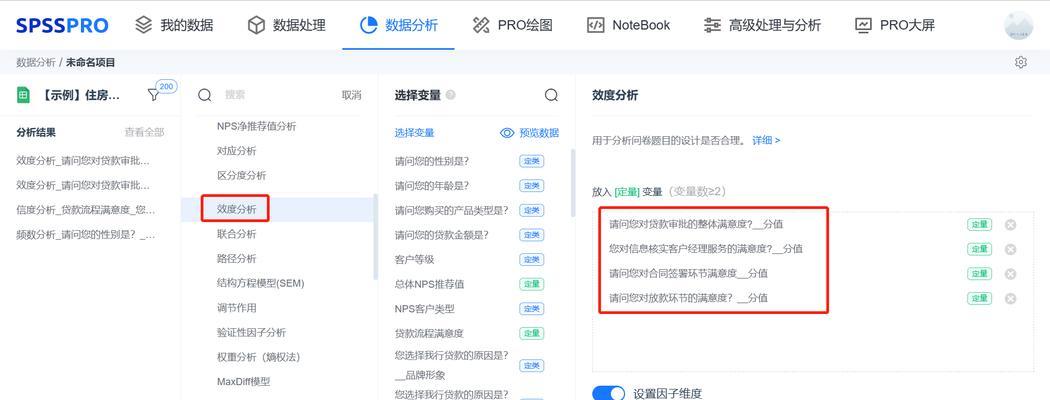Select 结构方程模型(SEM) method
Image resolution: width=1050 pixels, height=400 pixels.
[260, 283]
